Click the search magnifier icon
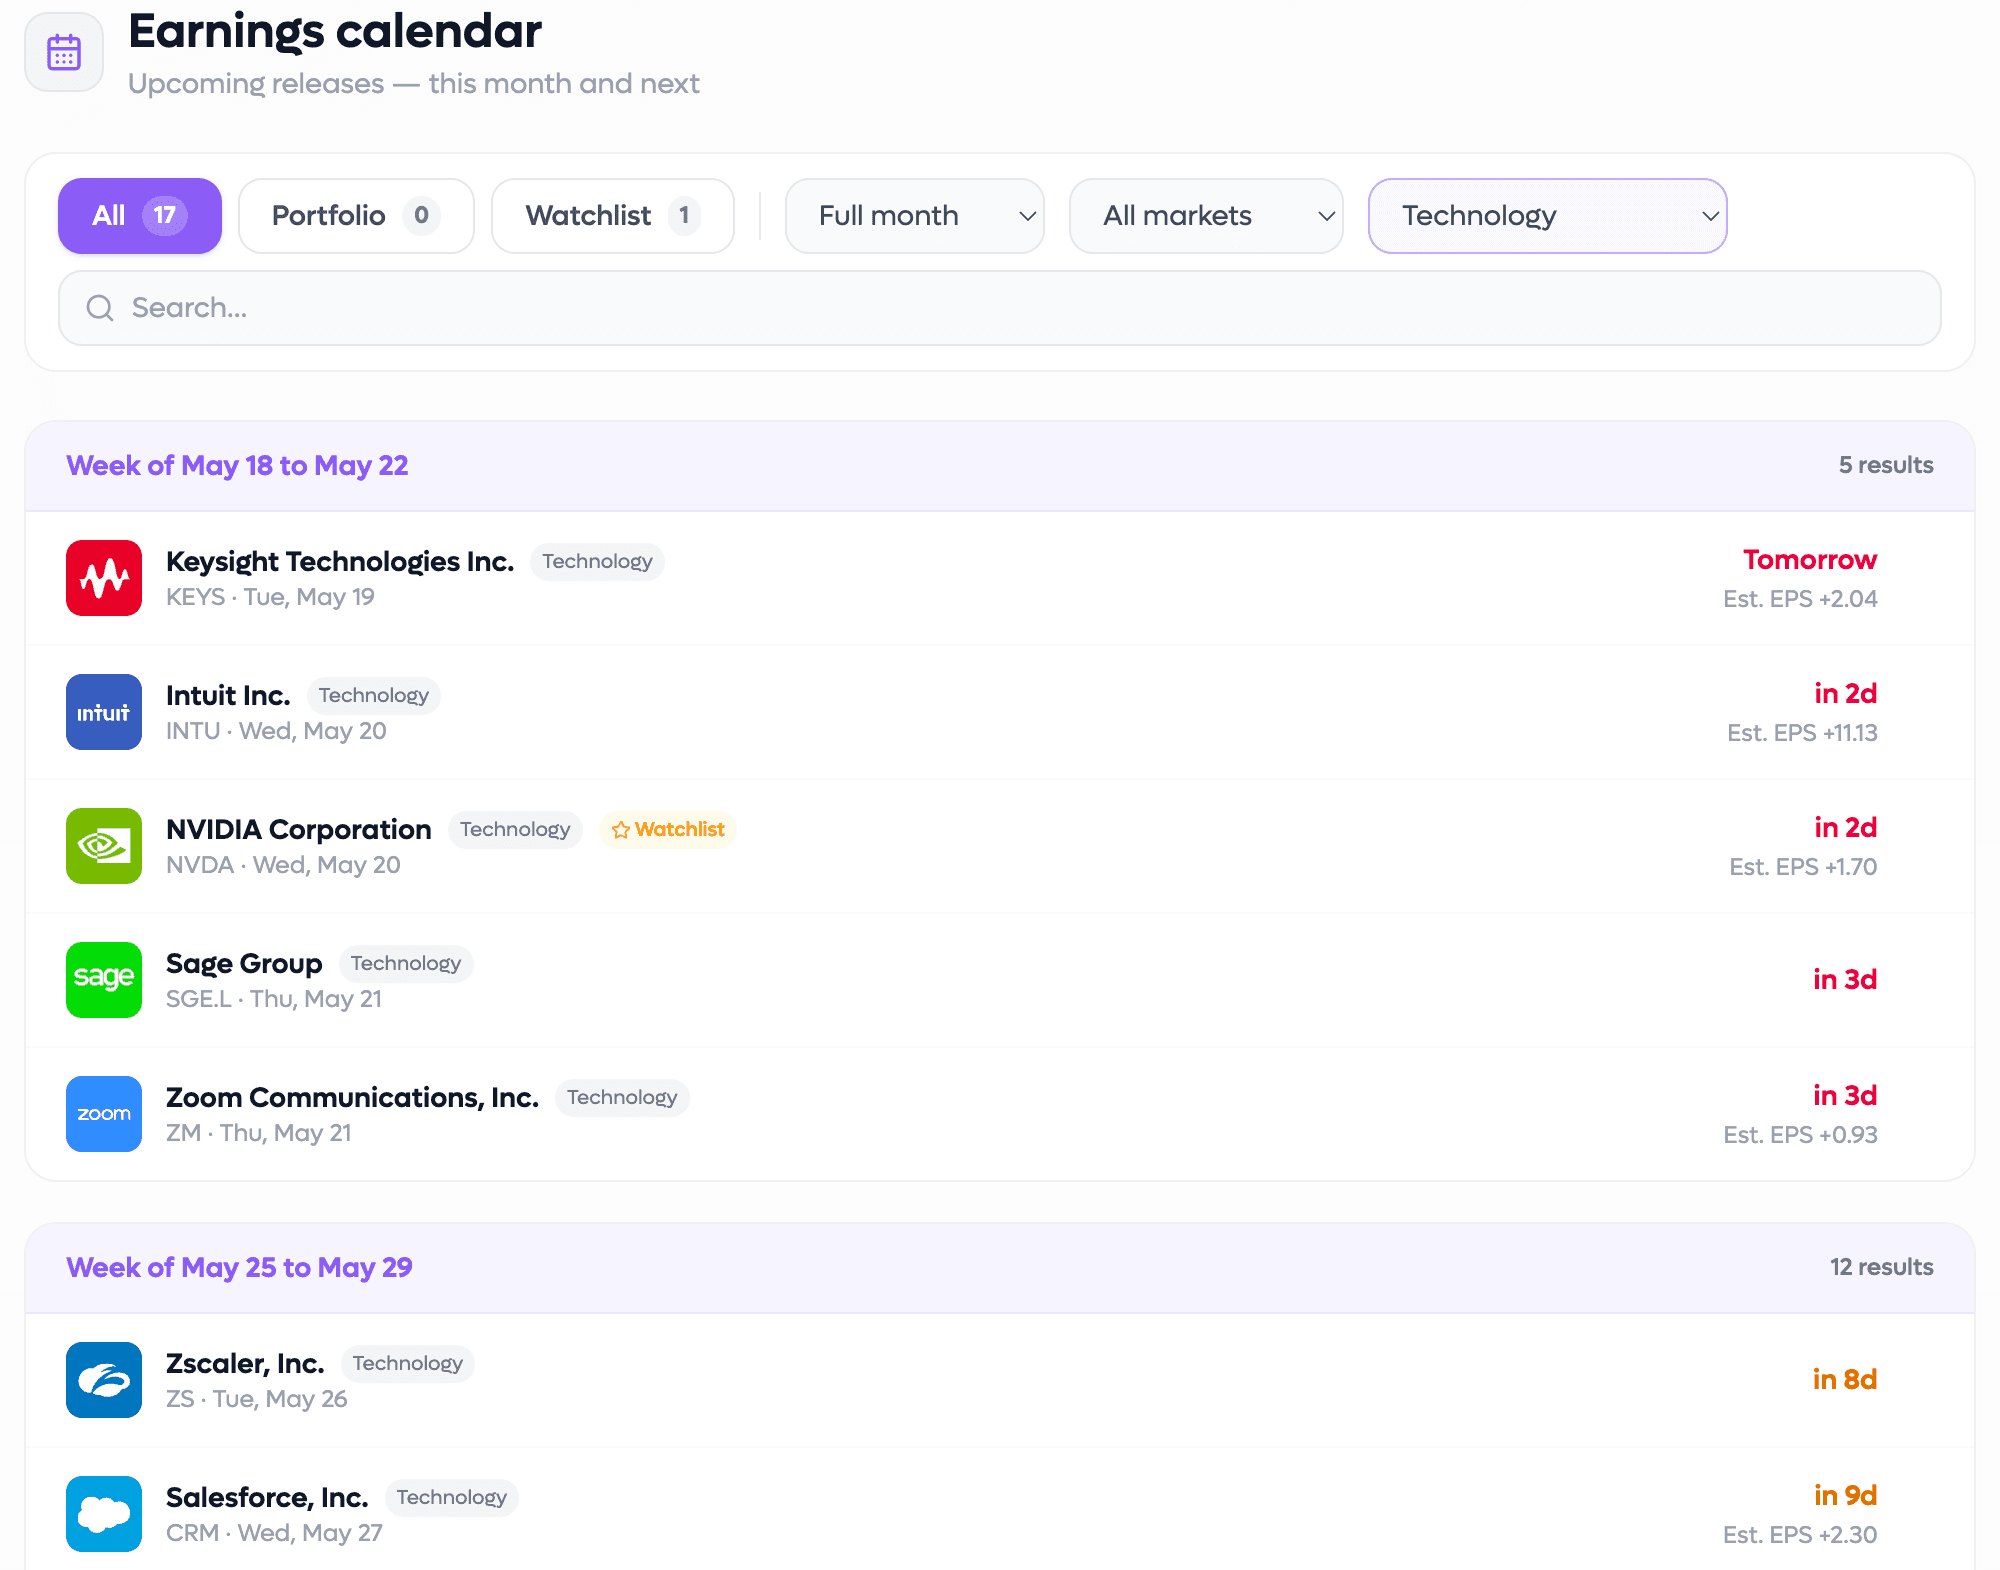 click(x=100, y=308)
